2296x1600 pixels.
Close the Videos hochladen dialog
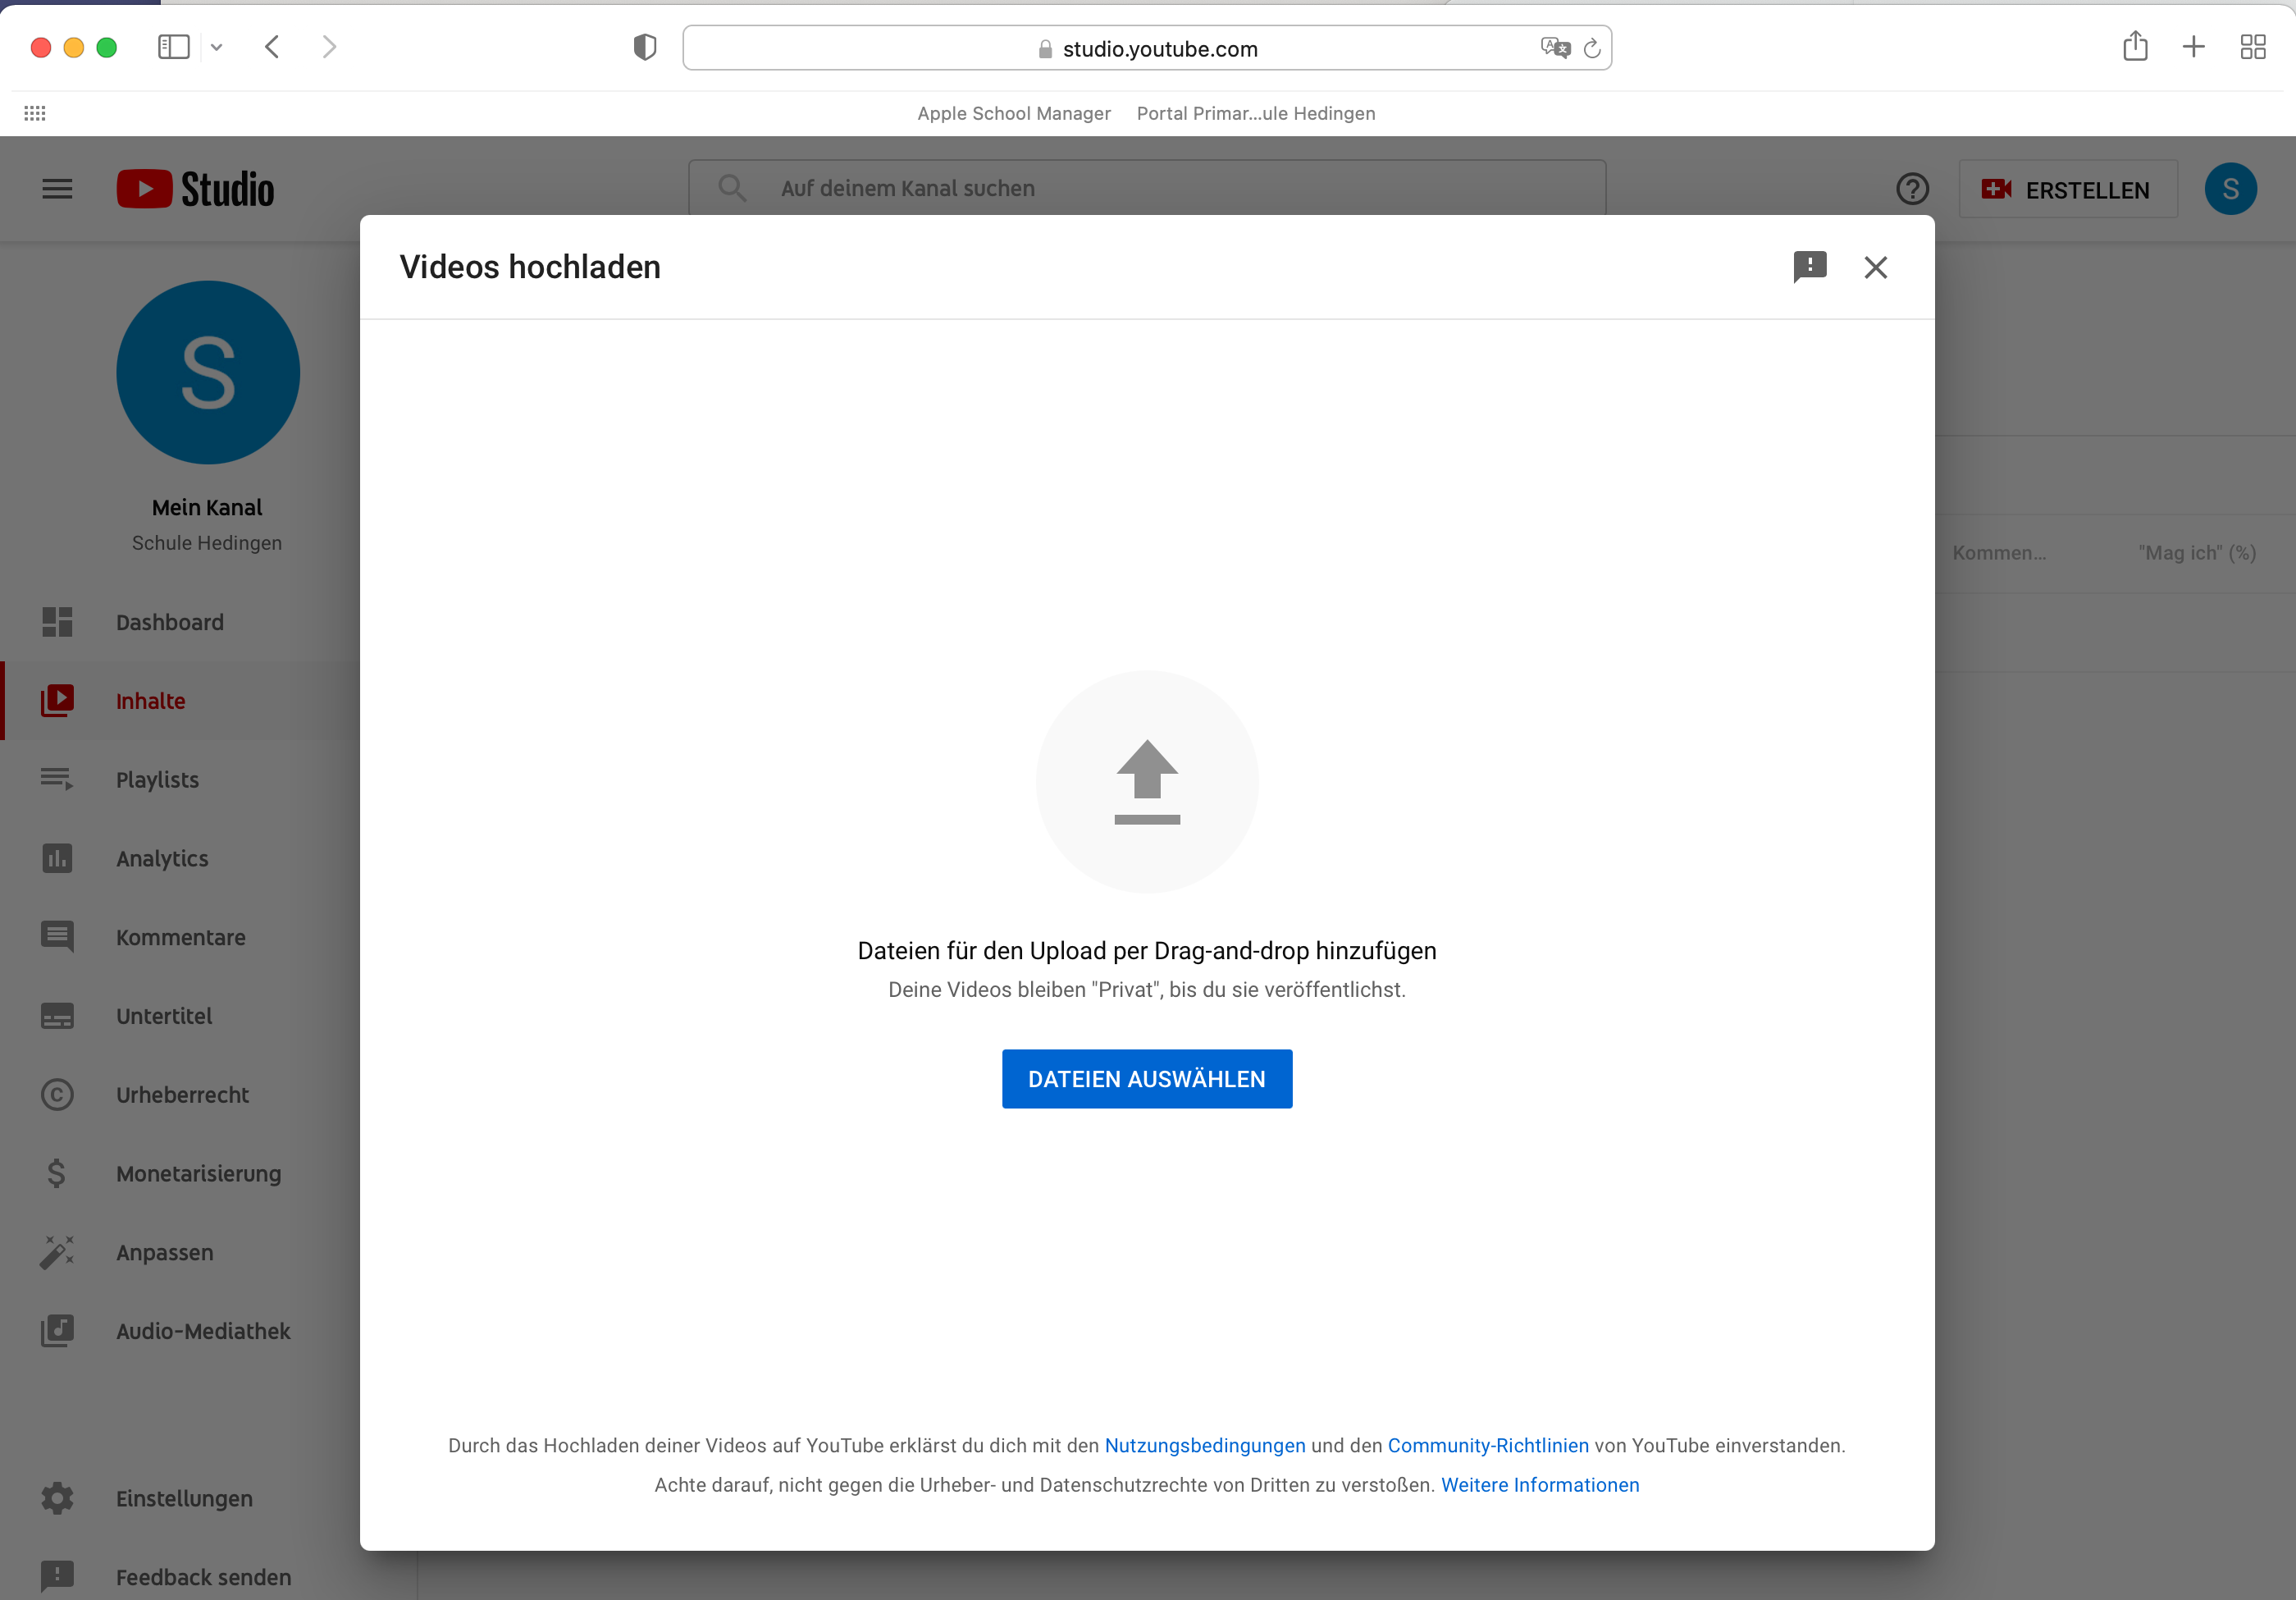pyautogui.click(x=1875, y=267)
